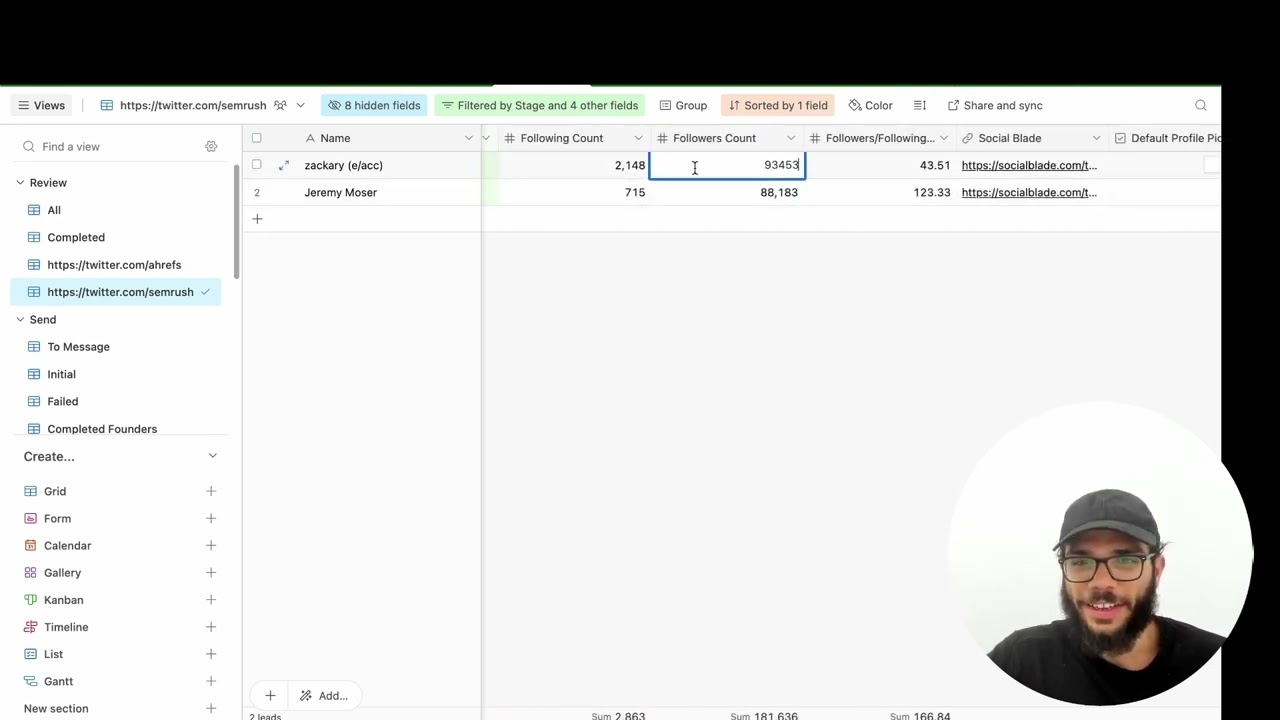This screenshot has width=1280, height=720.
Task: Click the row height icon
Action: pyautogui.click(x=920, y=105)
